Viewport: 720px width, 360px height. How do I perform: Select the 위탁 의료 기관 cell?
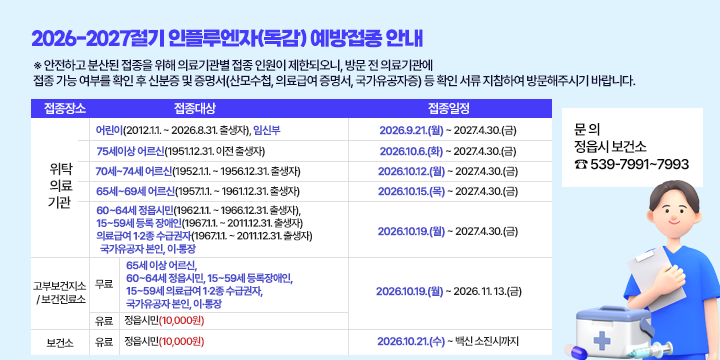pos(60,187)
